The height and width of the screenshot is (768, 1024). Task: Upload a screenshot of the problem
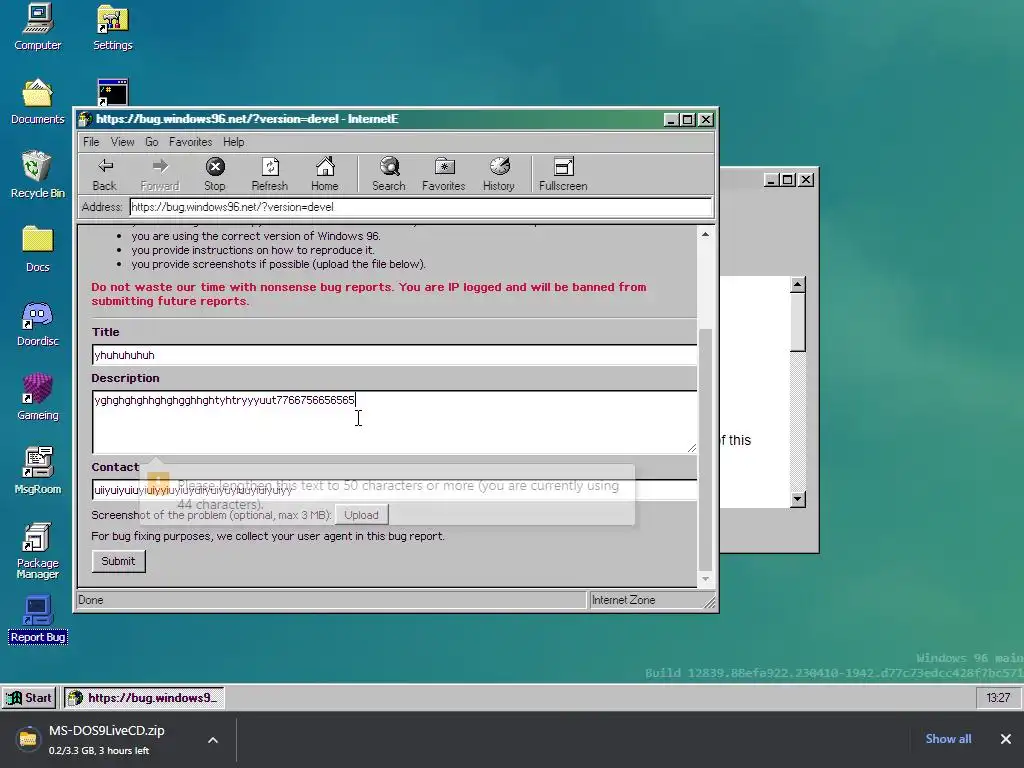361,515
